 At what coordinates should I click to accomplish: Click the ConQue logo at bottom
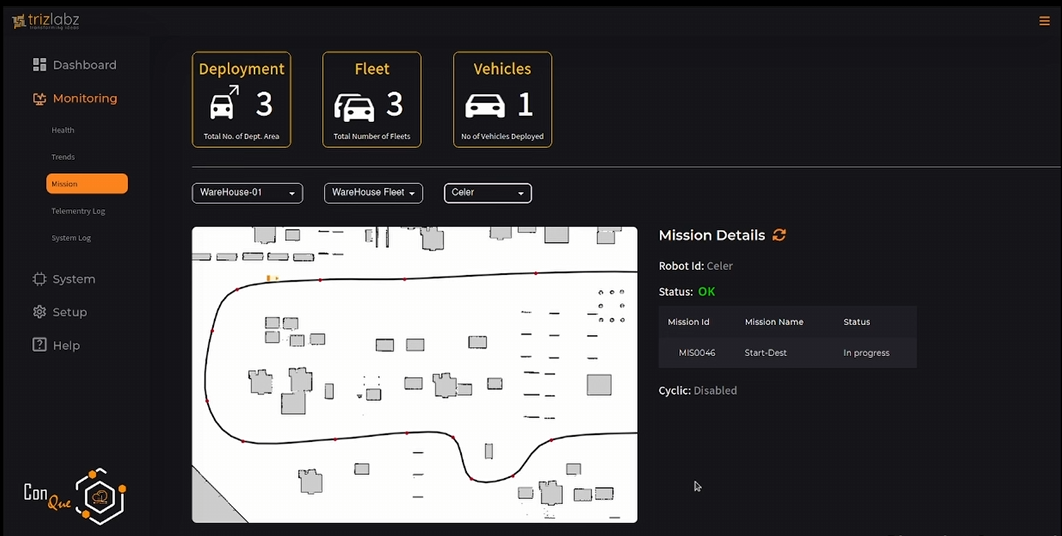(x=75, y=495)
